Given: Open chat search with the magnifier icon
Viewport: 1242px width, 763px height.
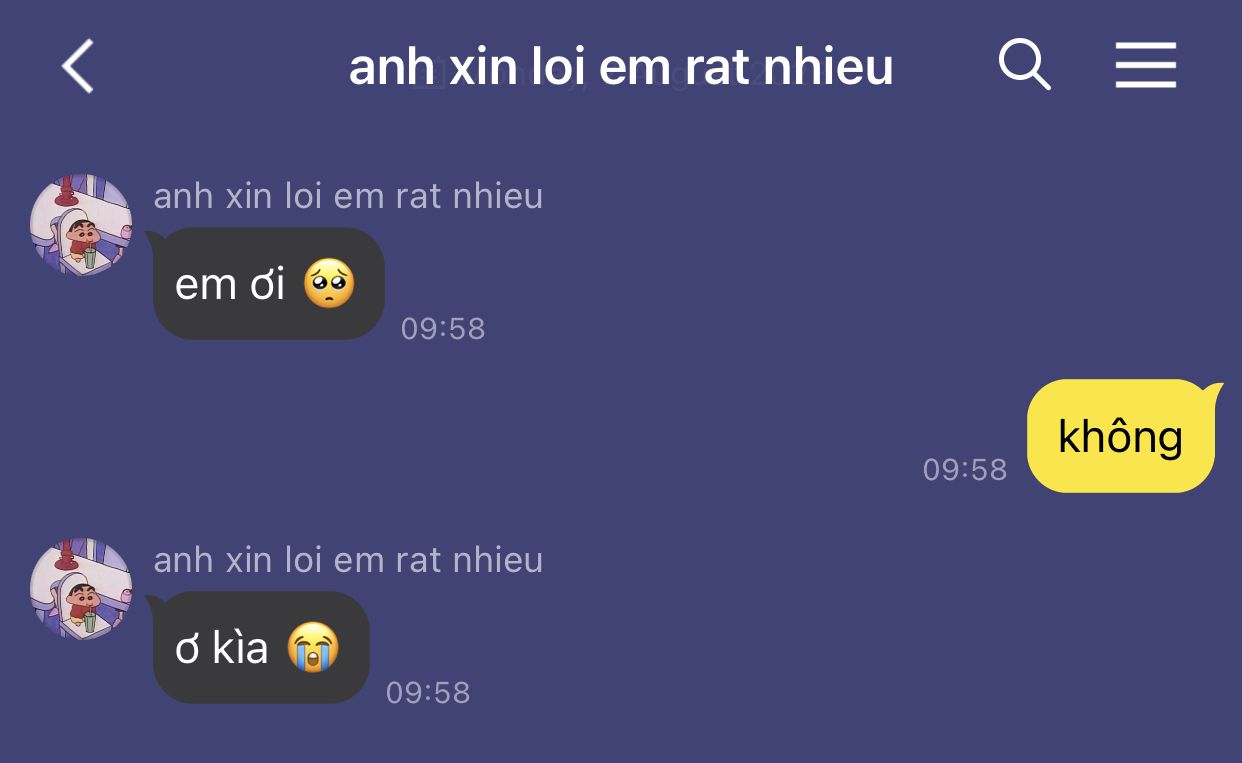Looking at the screenshot, I should pos(1025,66).
